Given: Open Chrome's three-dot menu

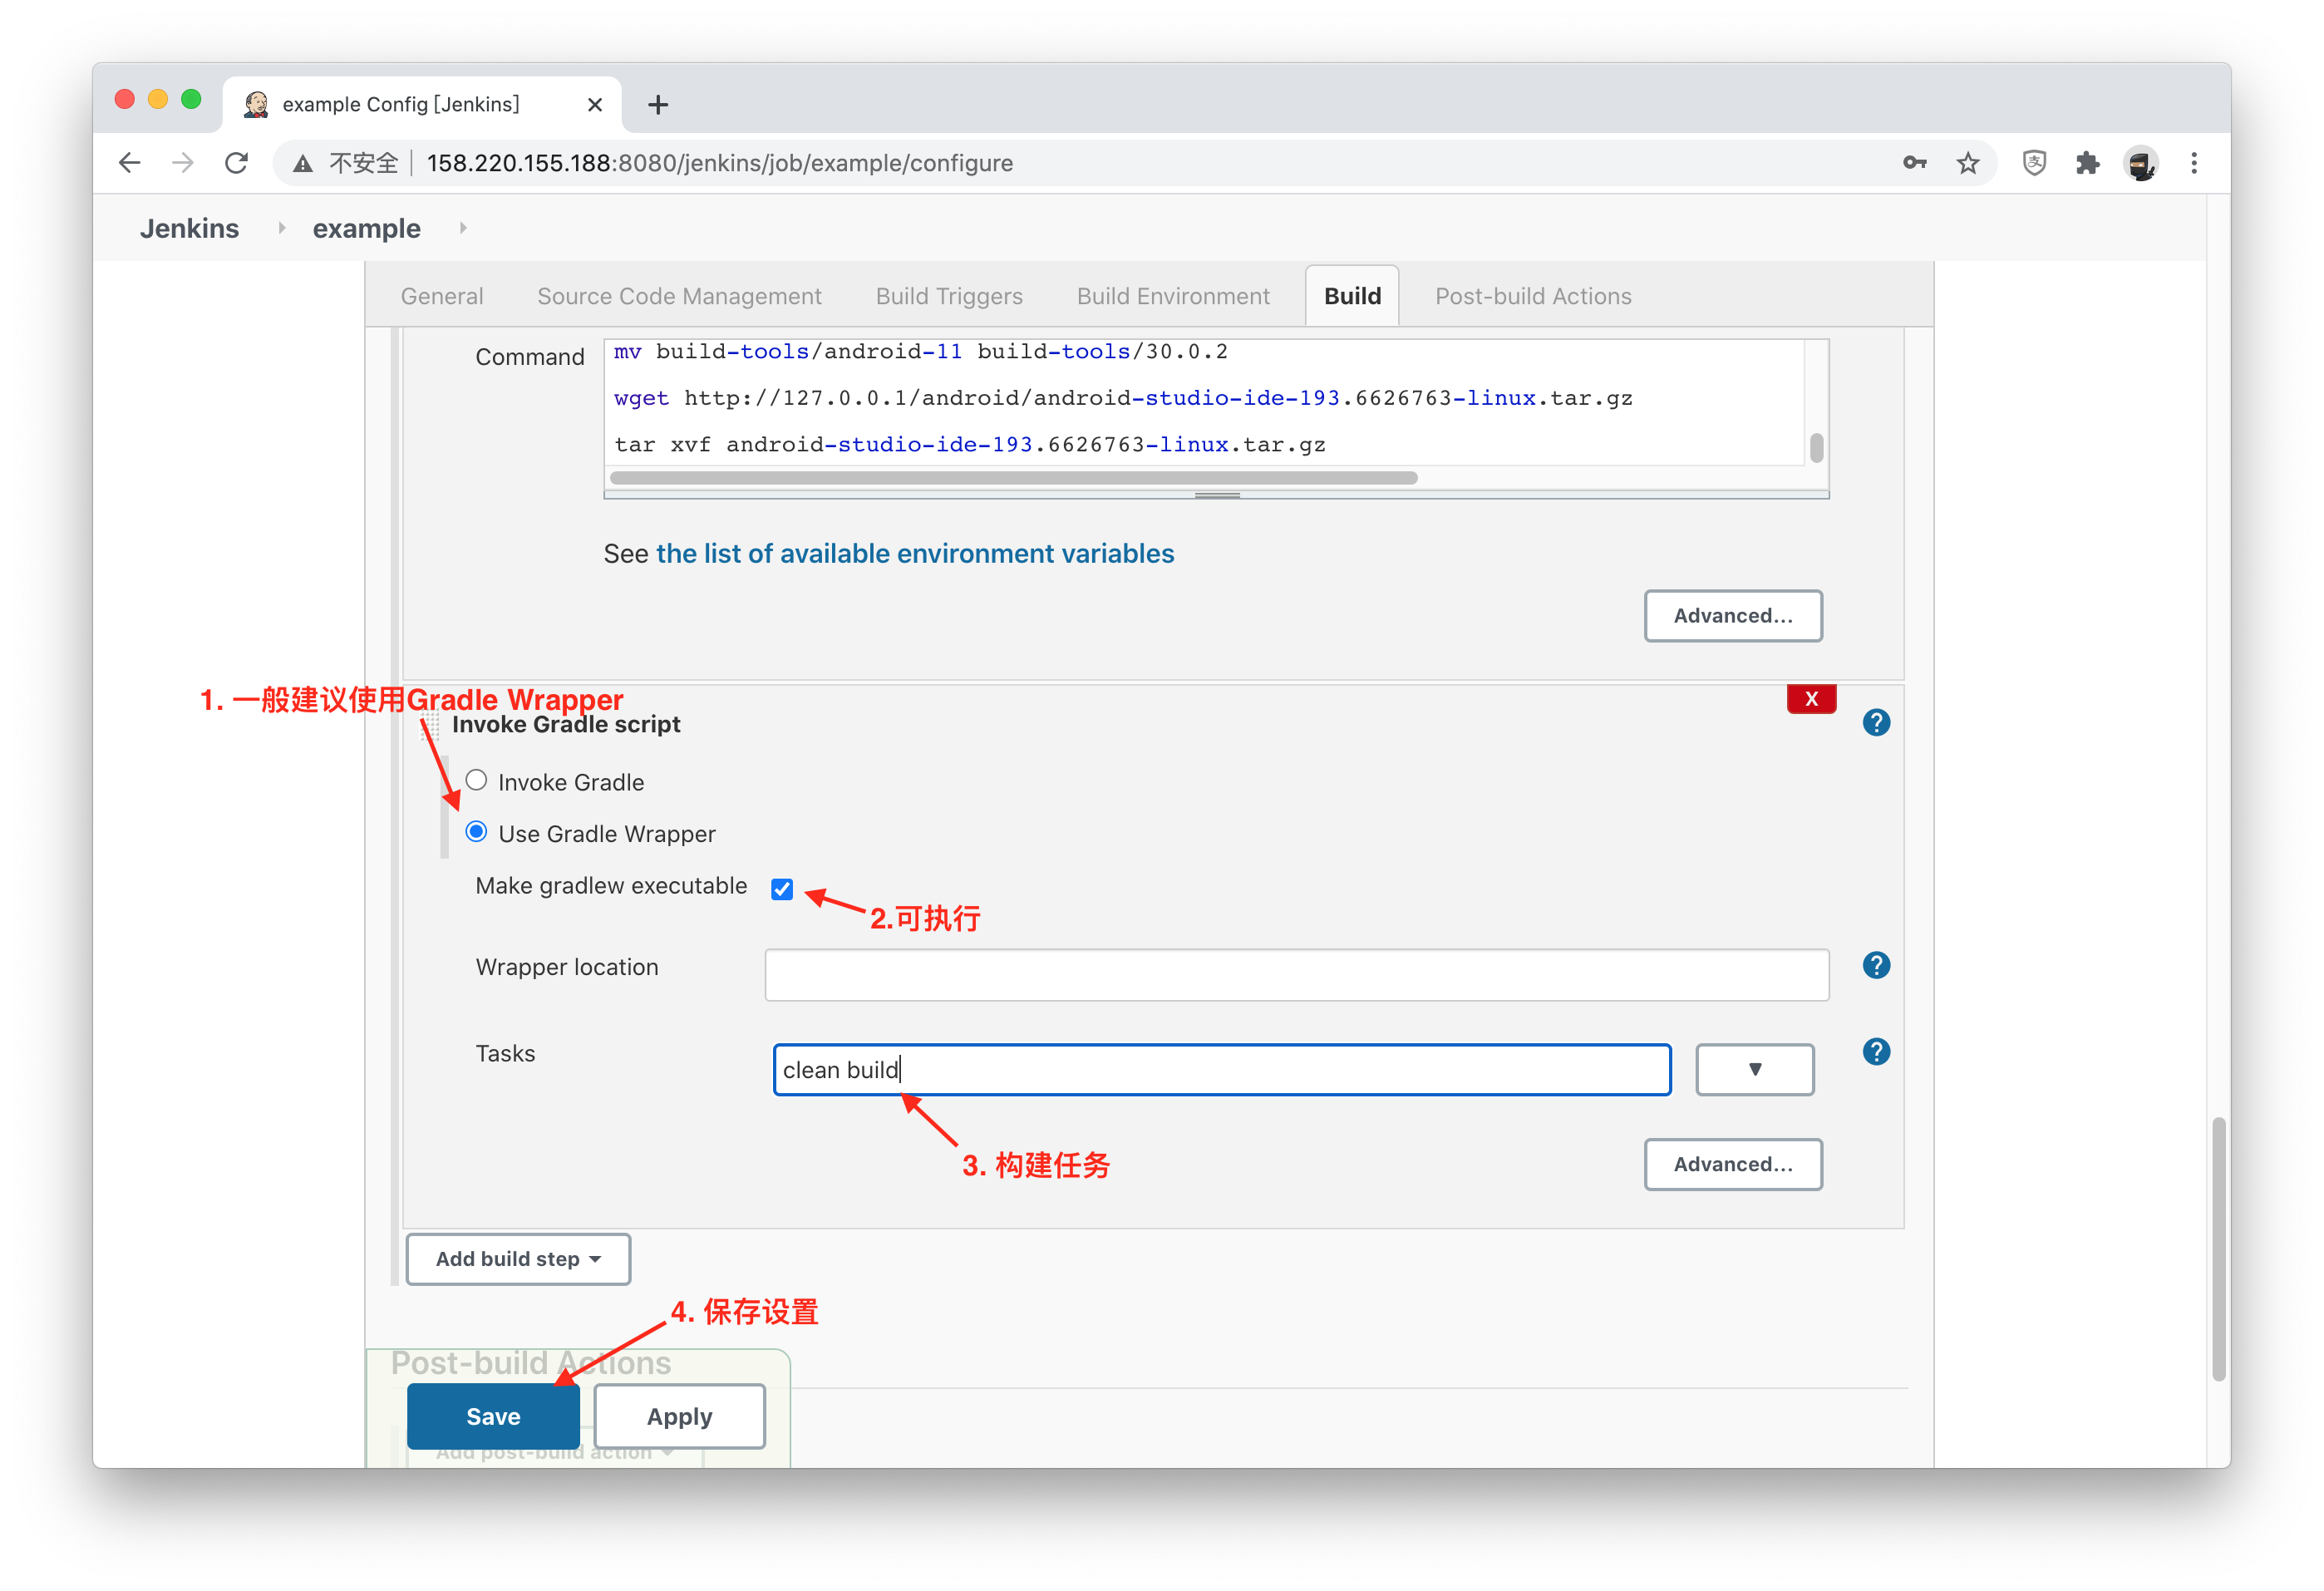Looking at the screenshot, I should point(2194,163).
